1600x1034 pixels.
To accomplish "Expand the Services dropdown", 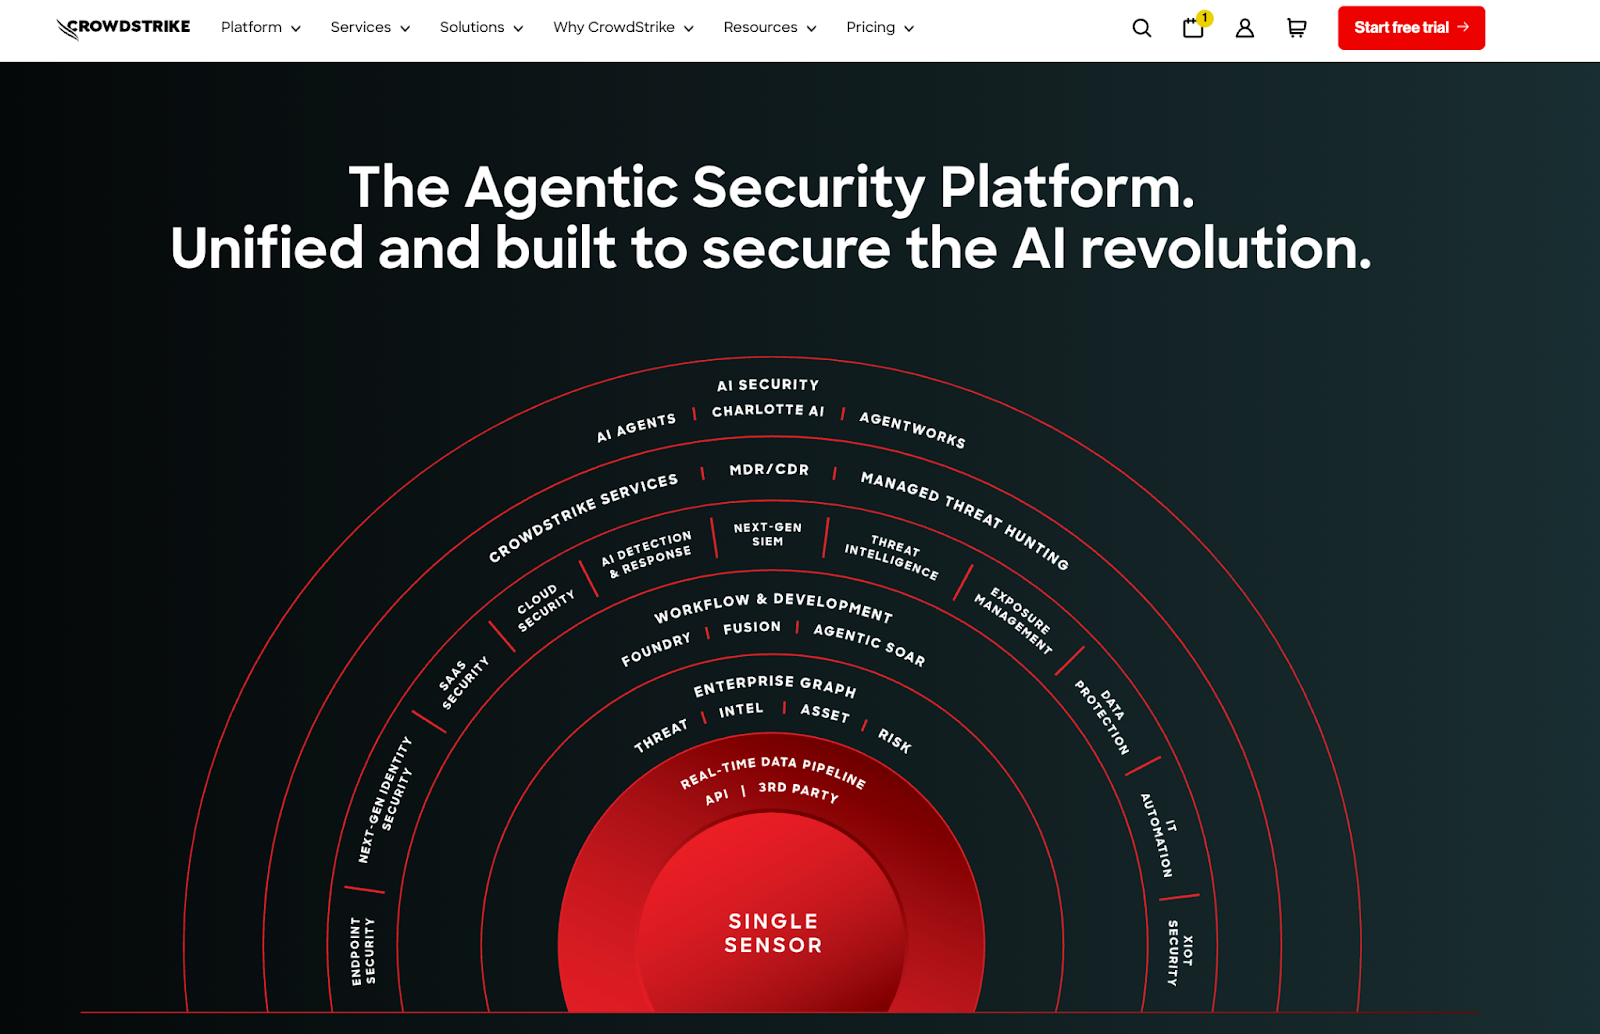I will pyautogui.click(x=370, y=28).
